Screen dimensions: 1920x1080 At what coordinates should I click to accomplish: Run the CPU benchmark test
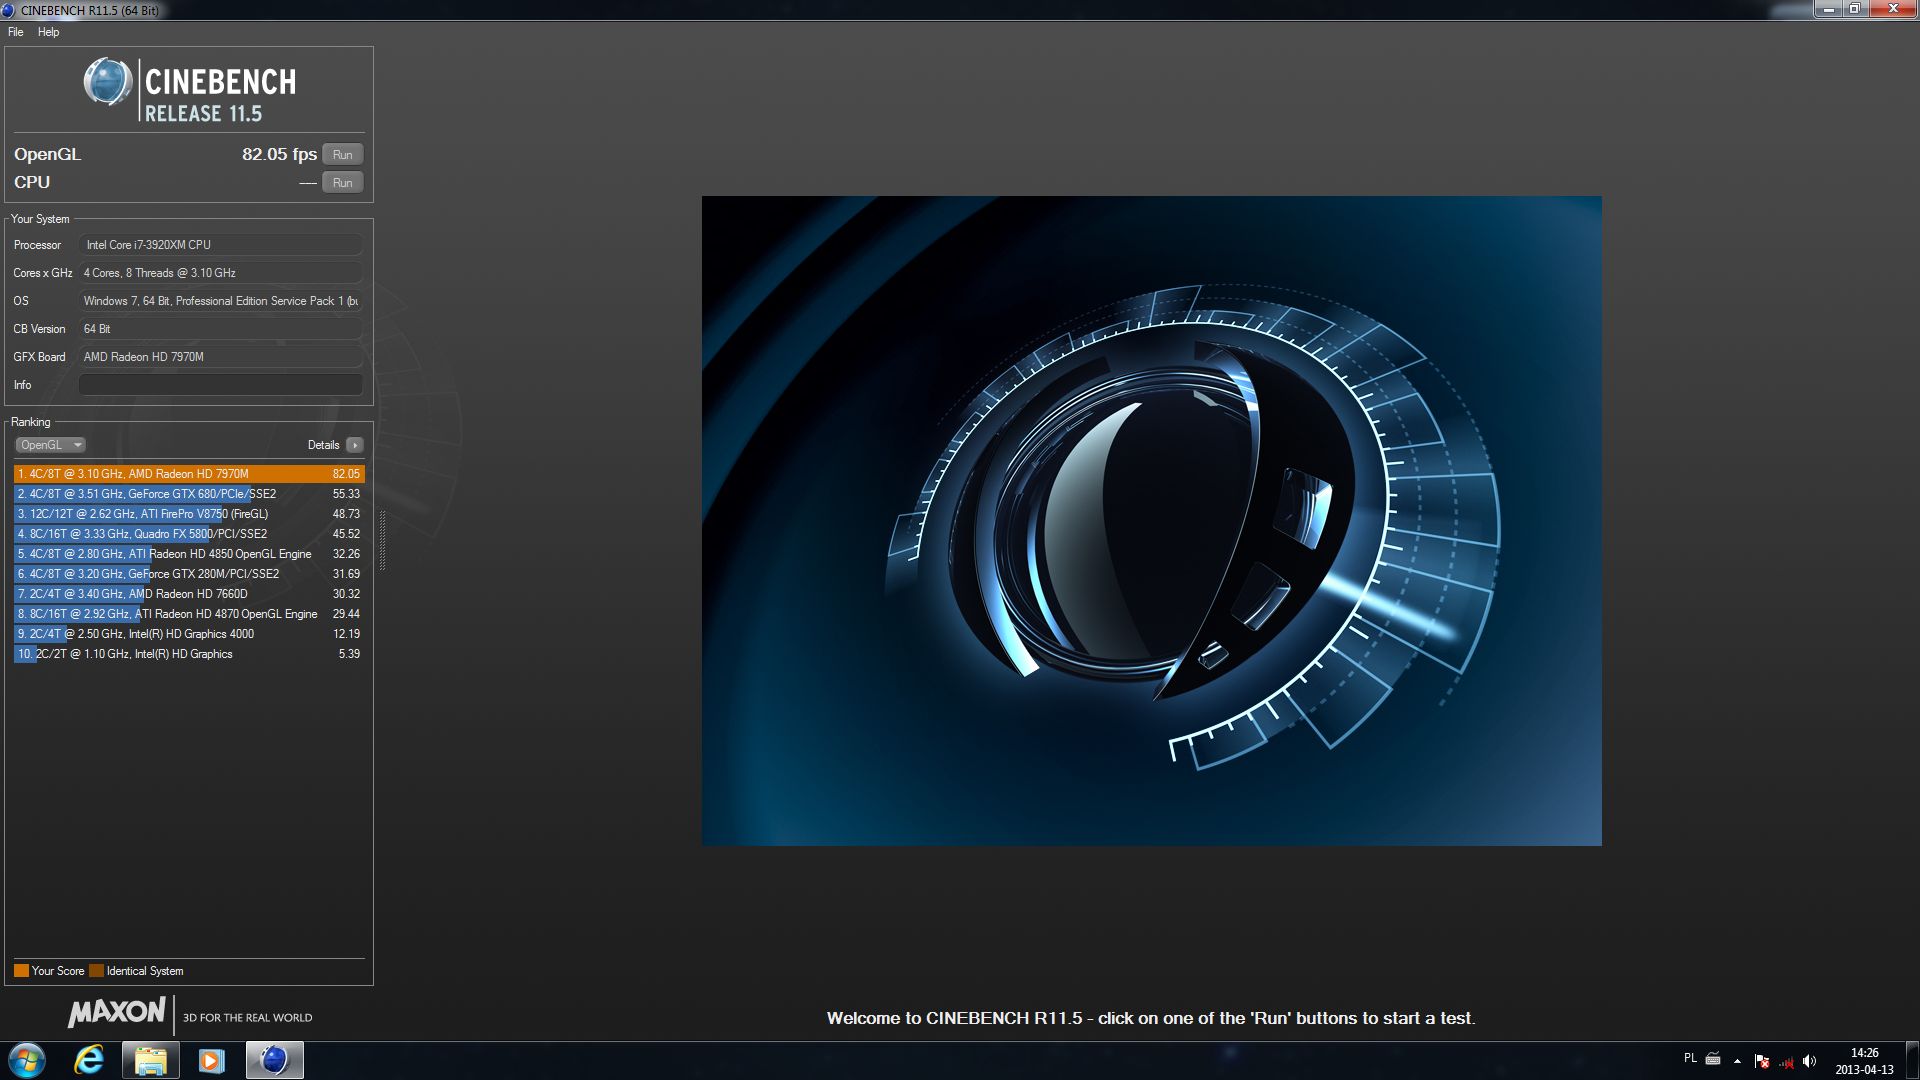click(x=342, y=183)
